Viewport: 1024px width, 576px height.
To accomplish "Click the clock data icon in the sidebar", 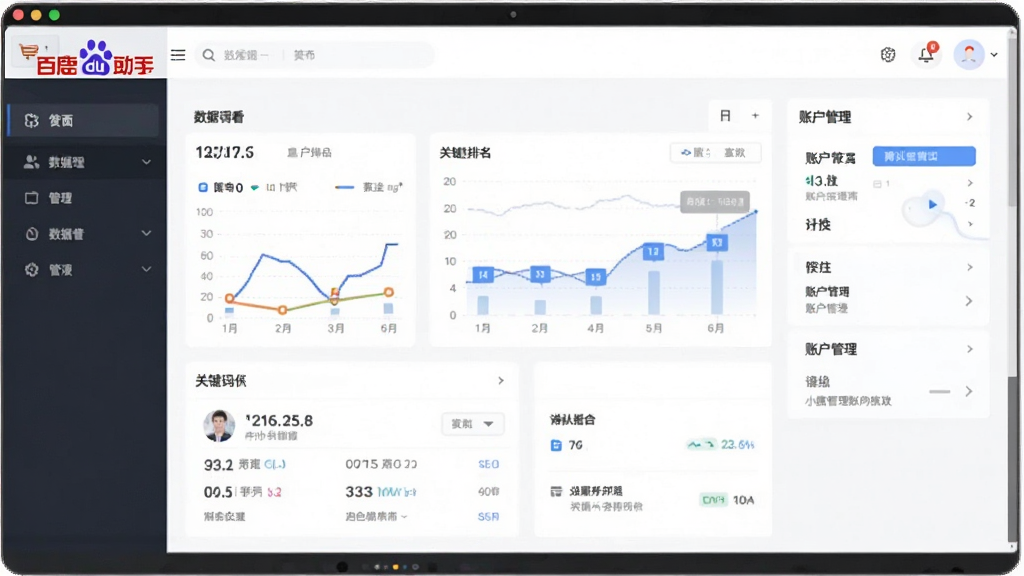I will click(x=31, y=234).
